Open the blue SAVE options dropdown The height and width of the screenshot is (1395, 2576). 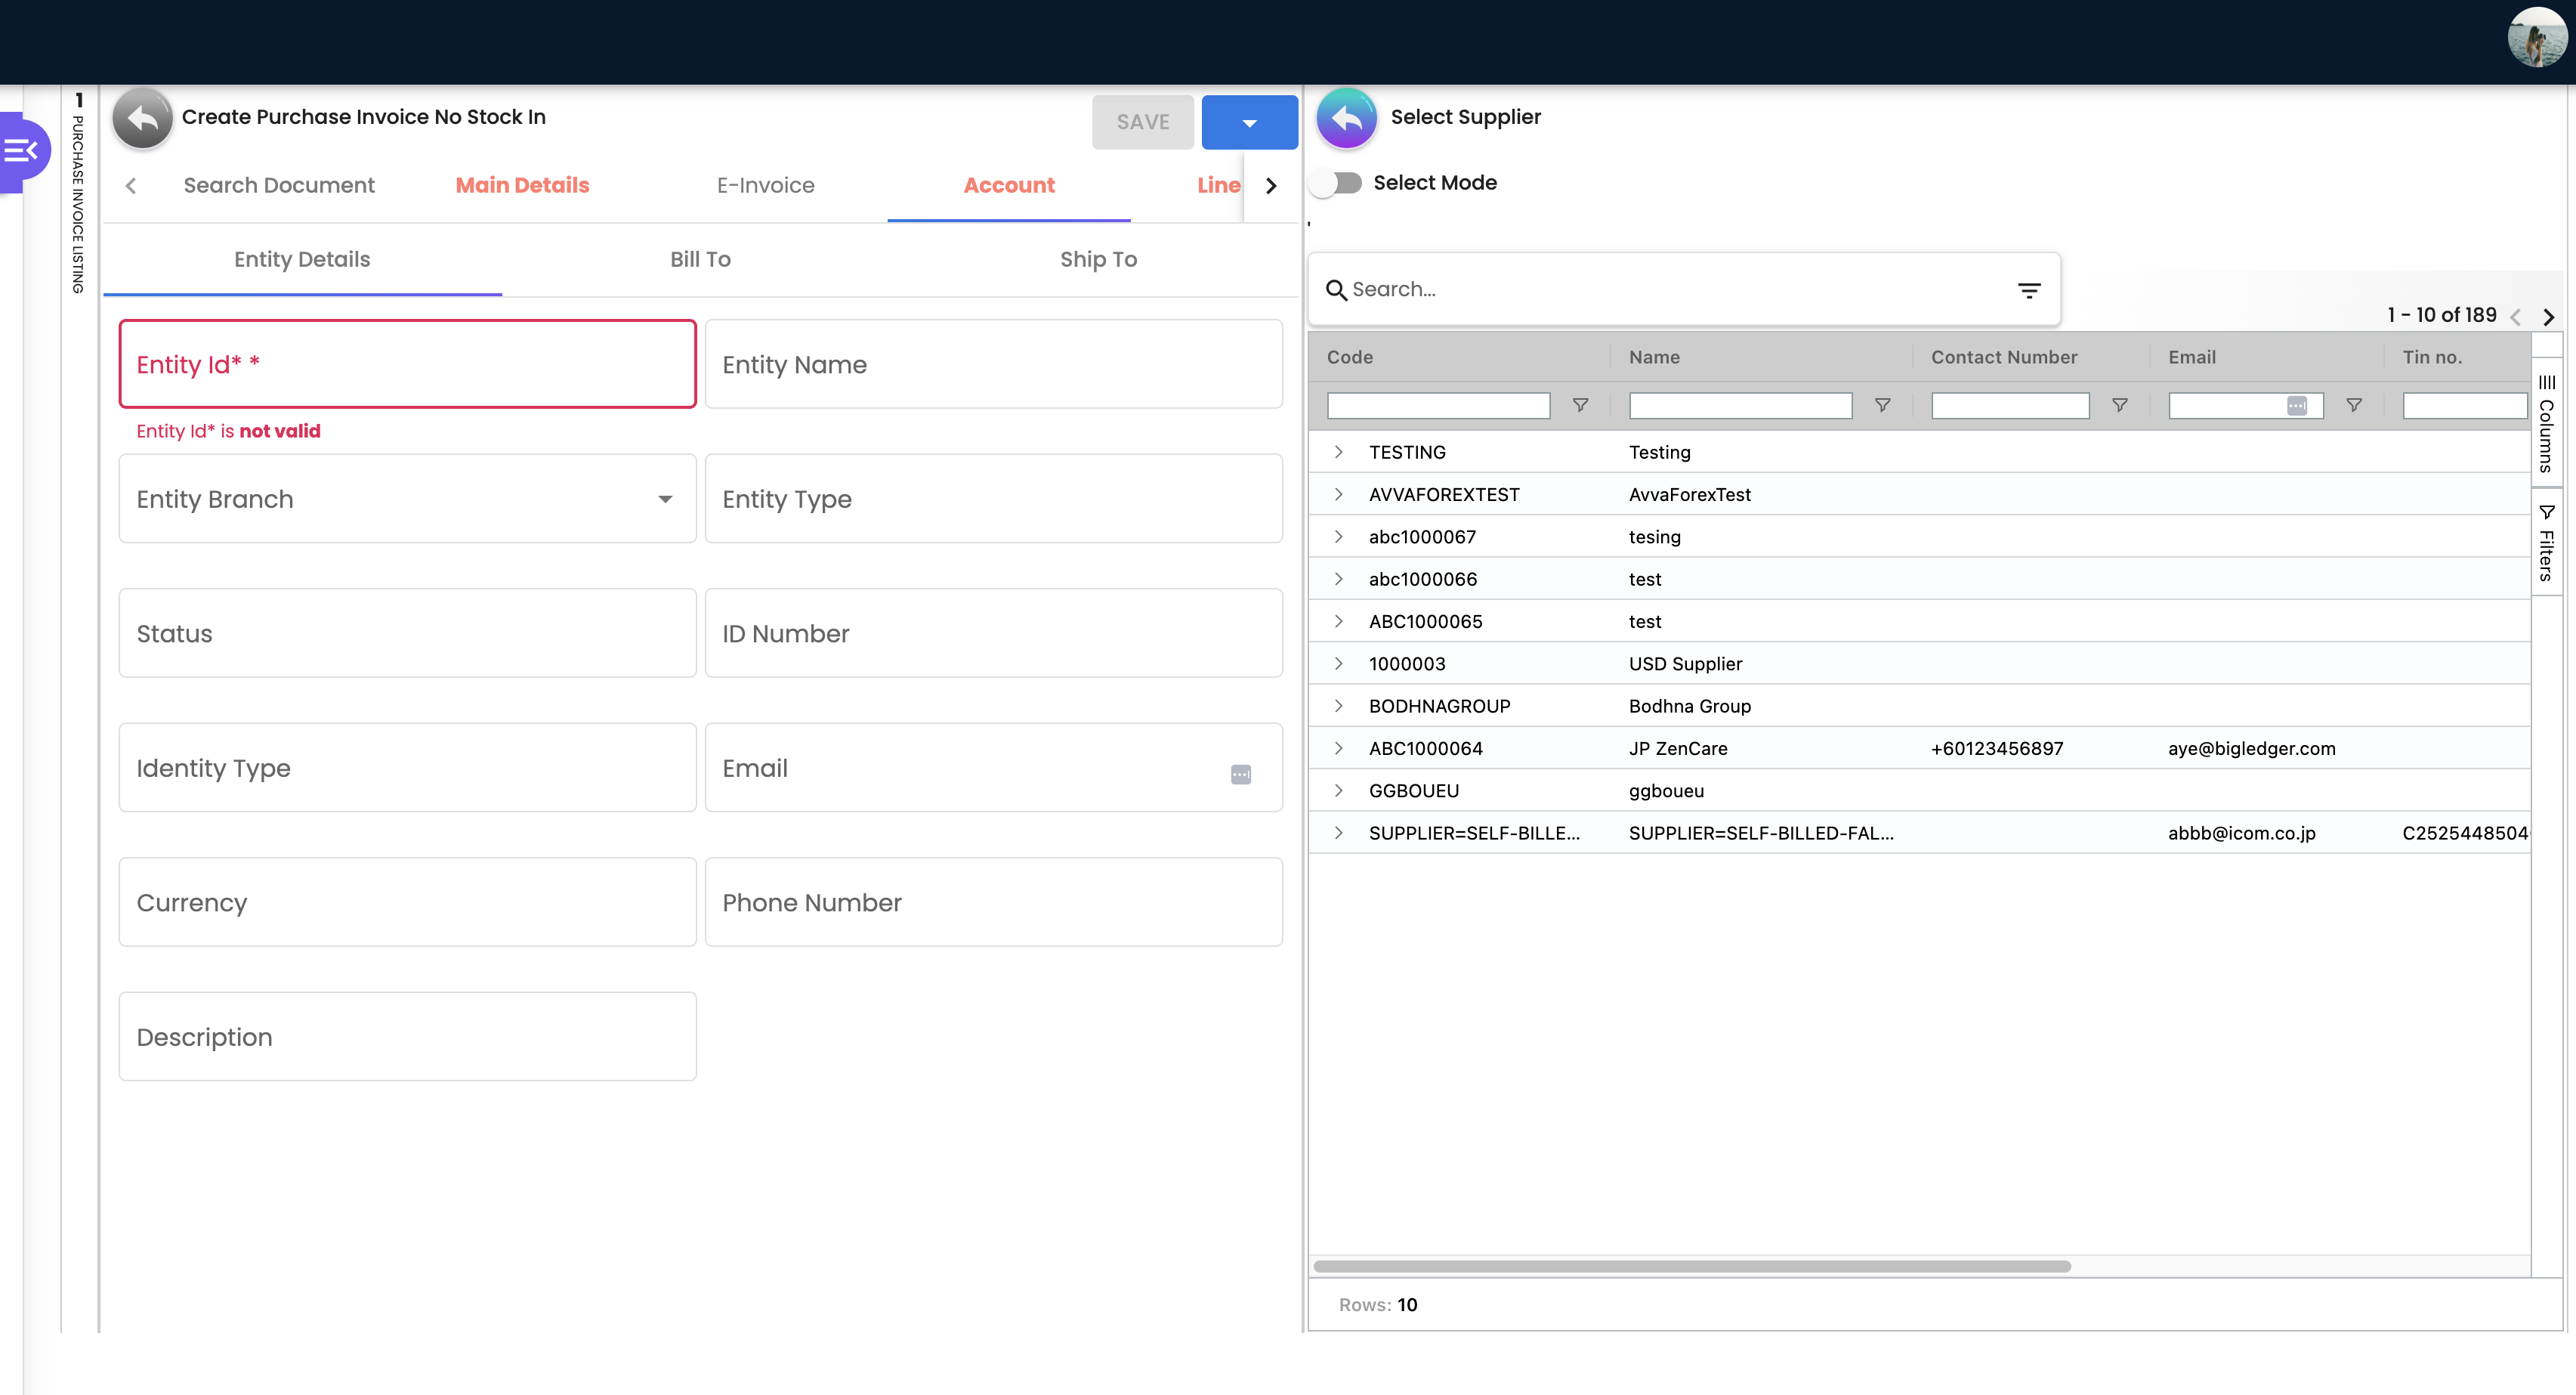click(1249, 123)
